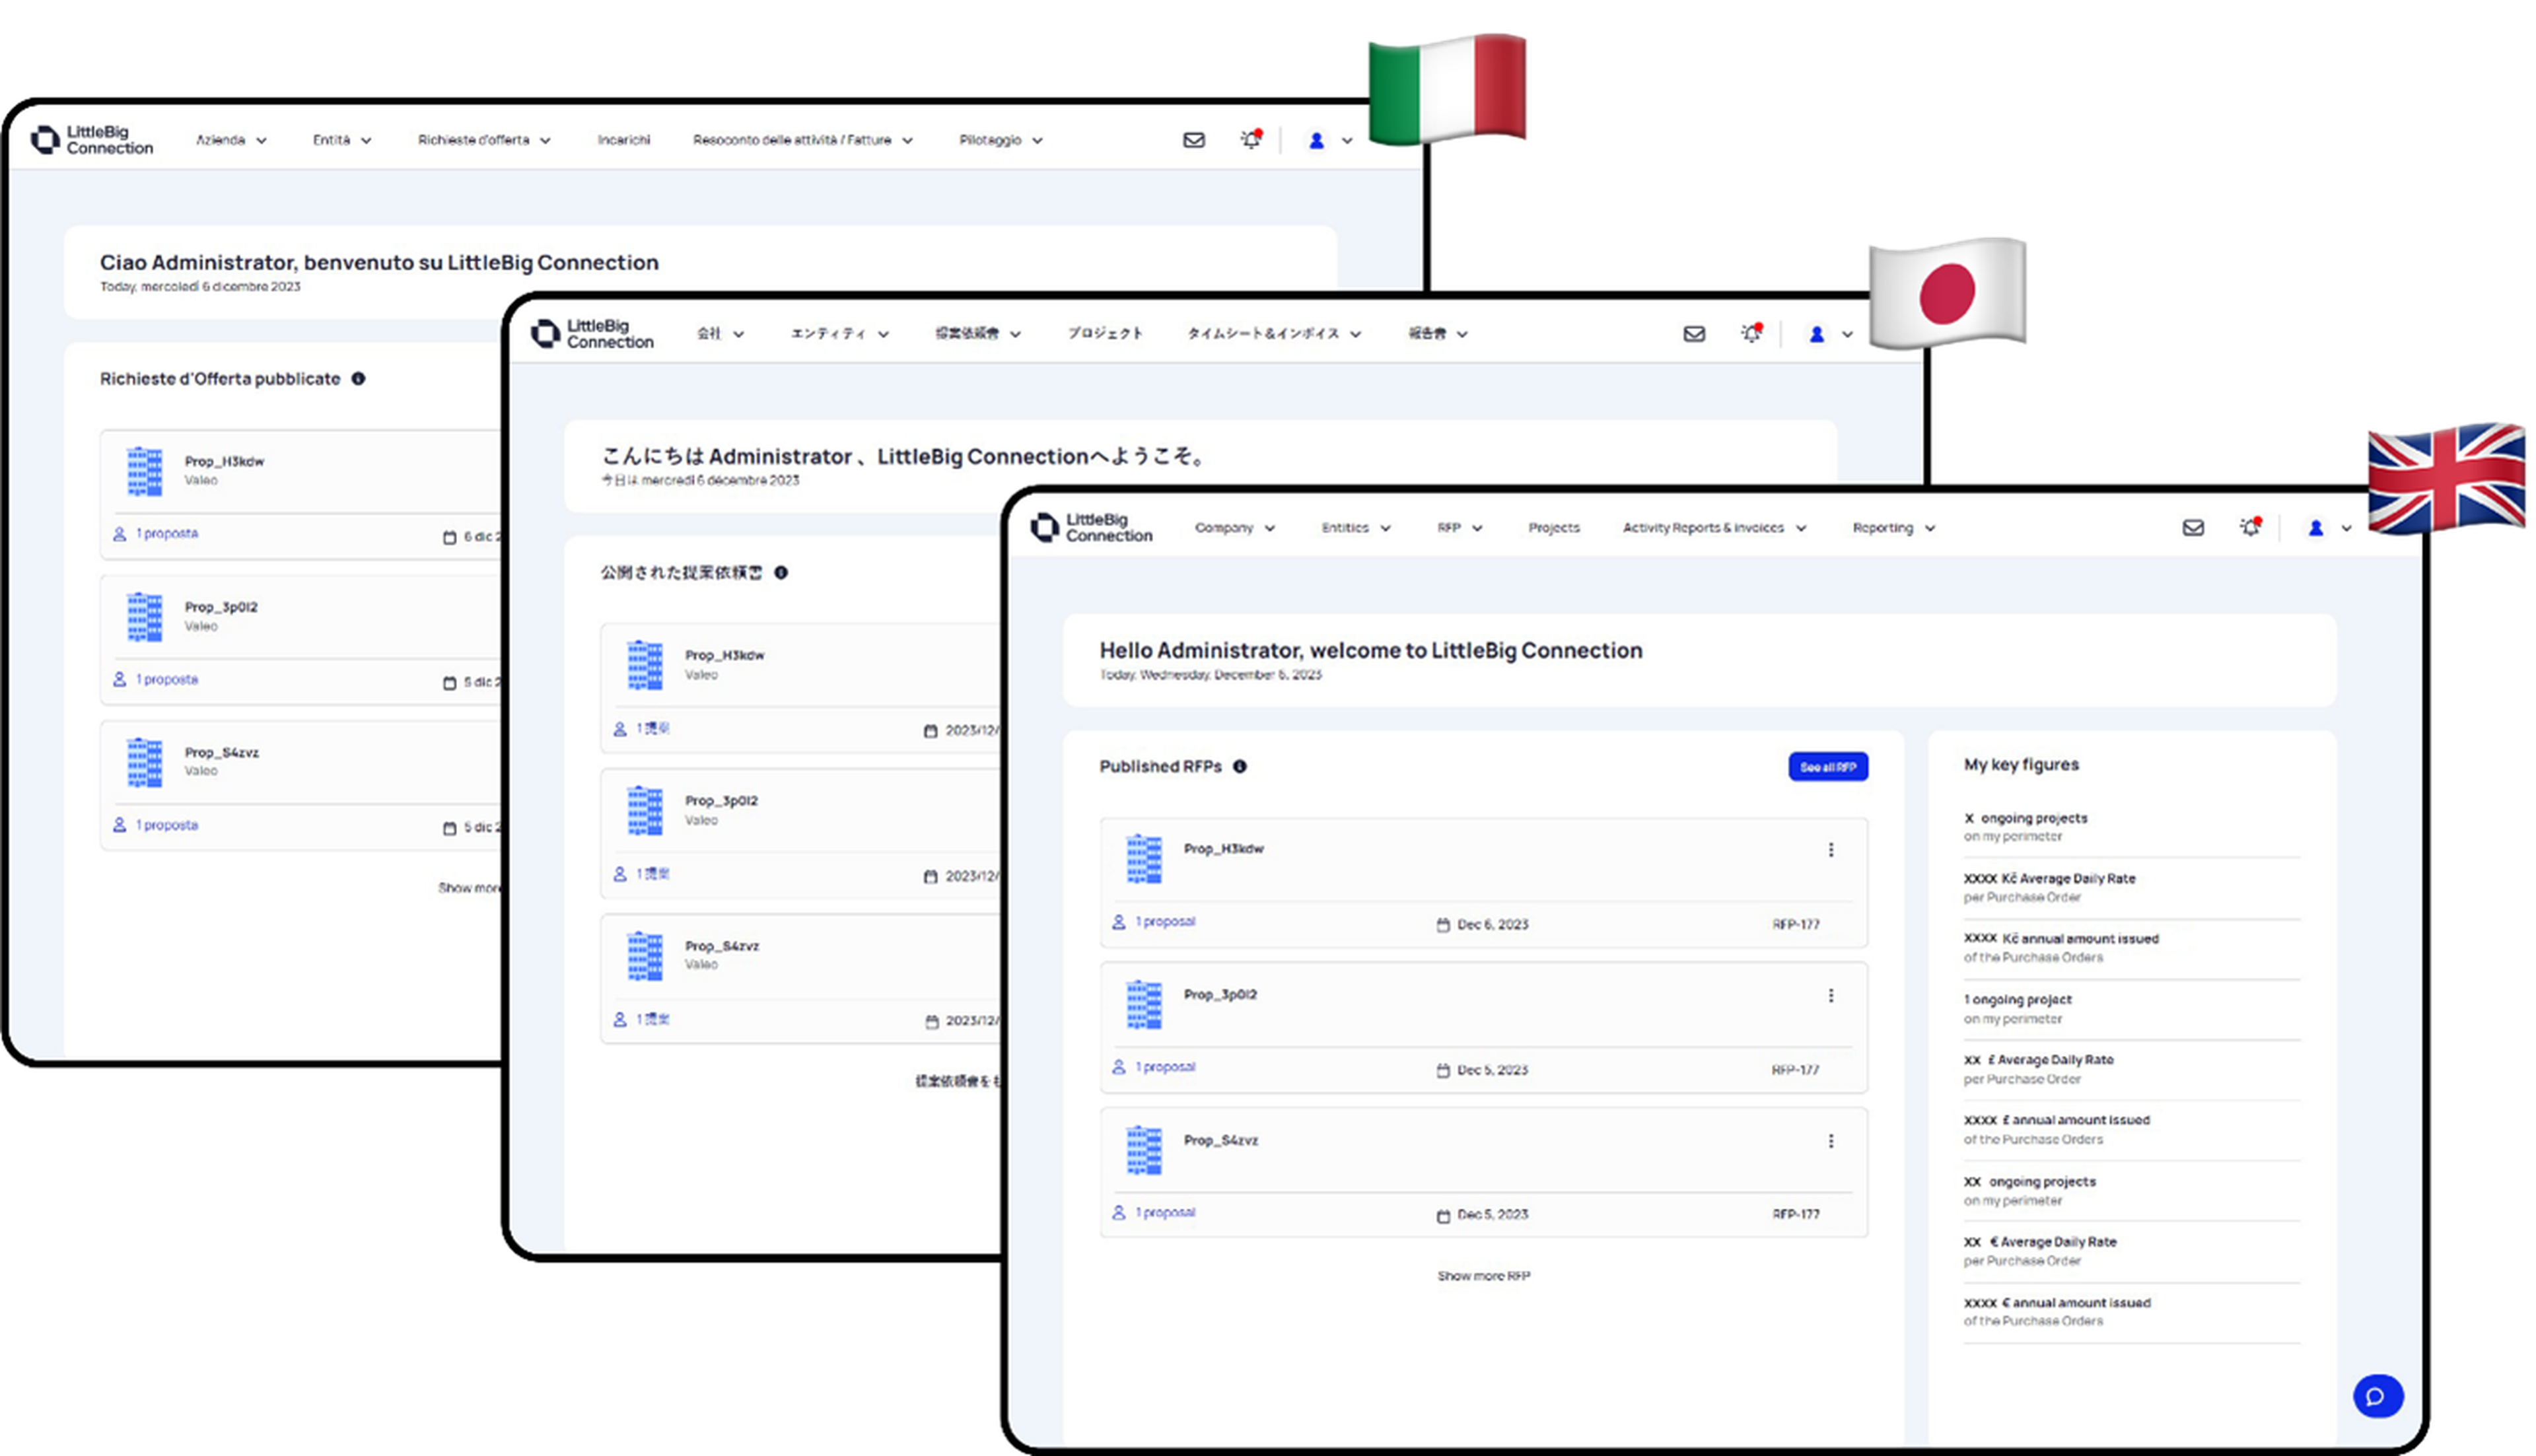Expand the Entities dropdown menu
The width and height of the screenshot is (2536, 1456).
point(1355,528)
